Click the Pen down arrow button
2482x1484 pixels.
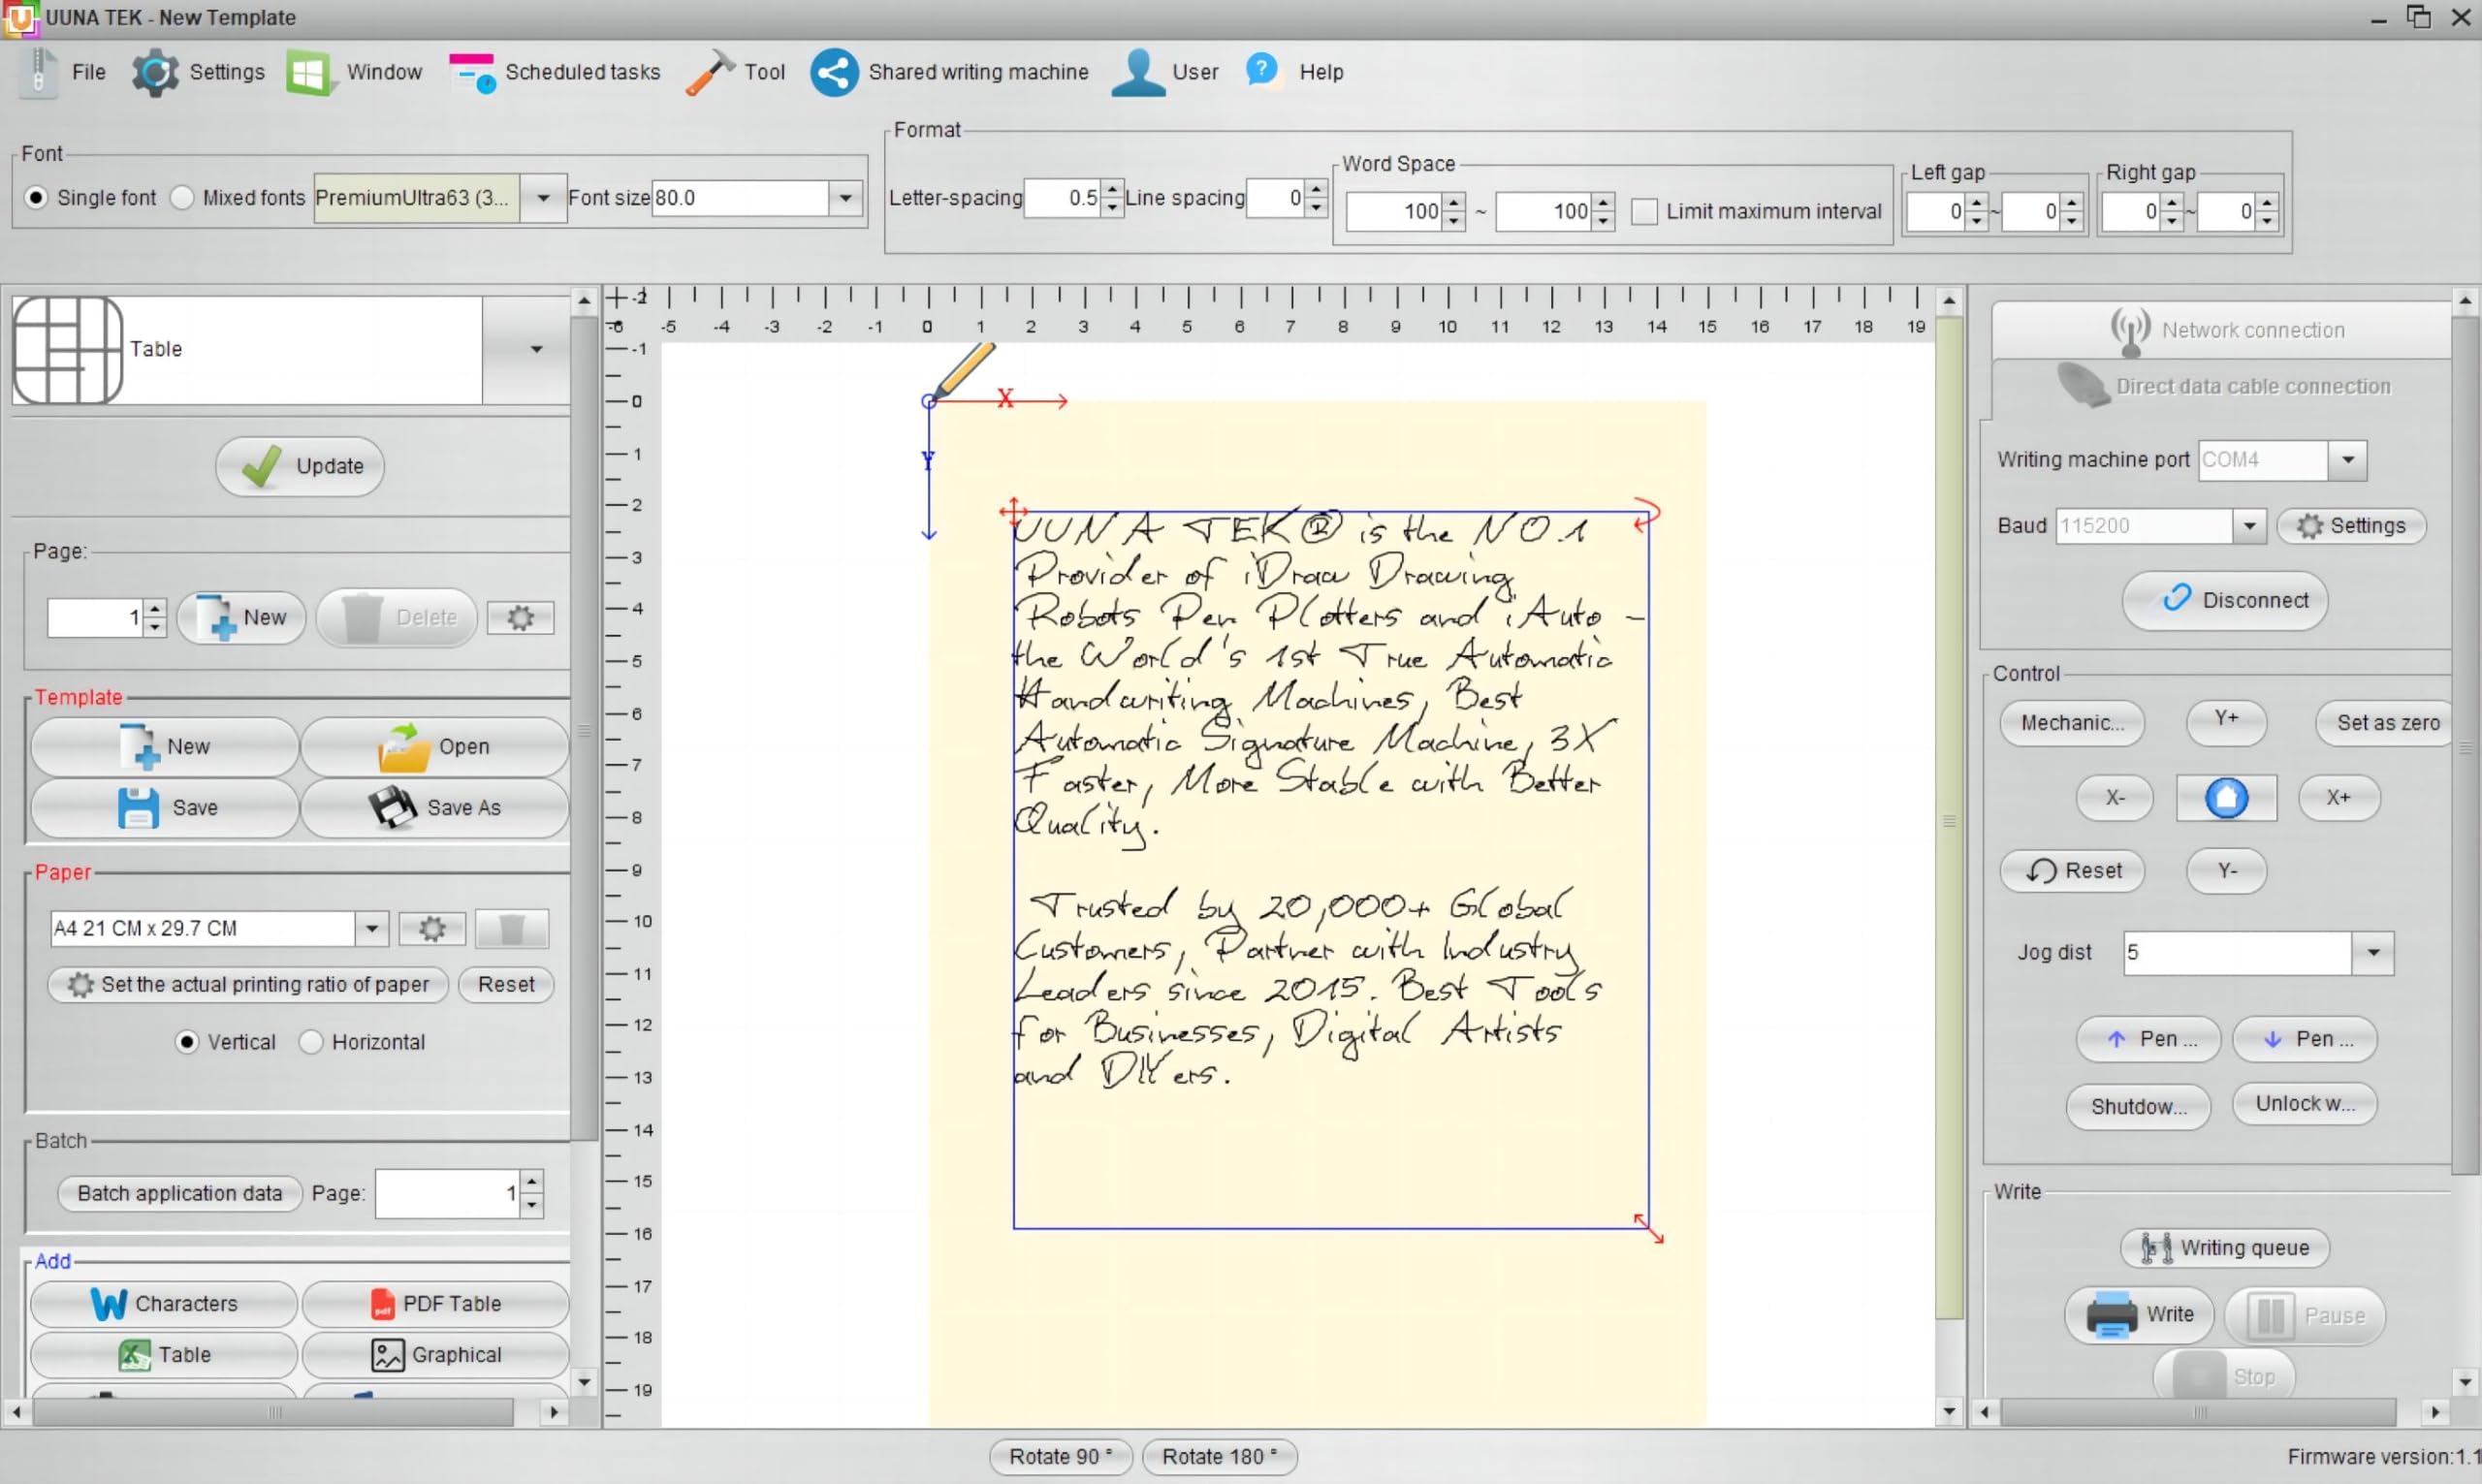pyautogui.click(x=2304, y=1039)
